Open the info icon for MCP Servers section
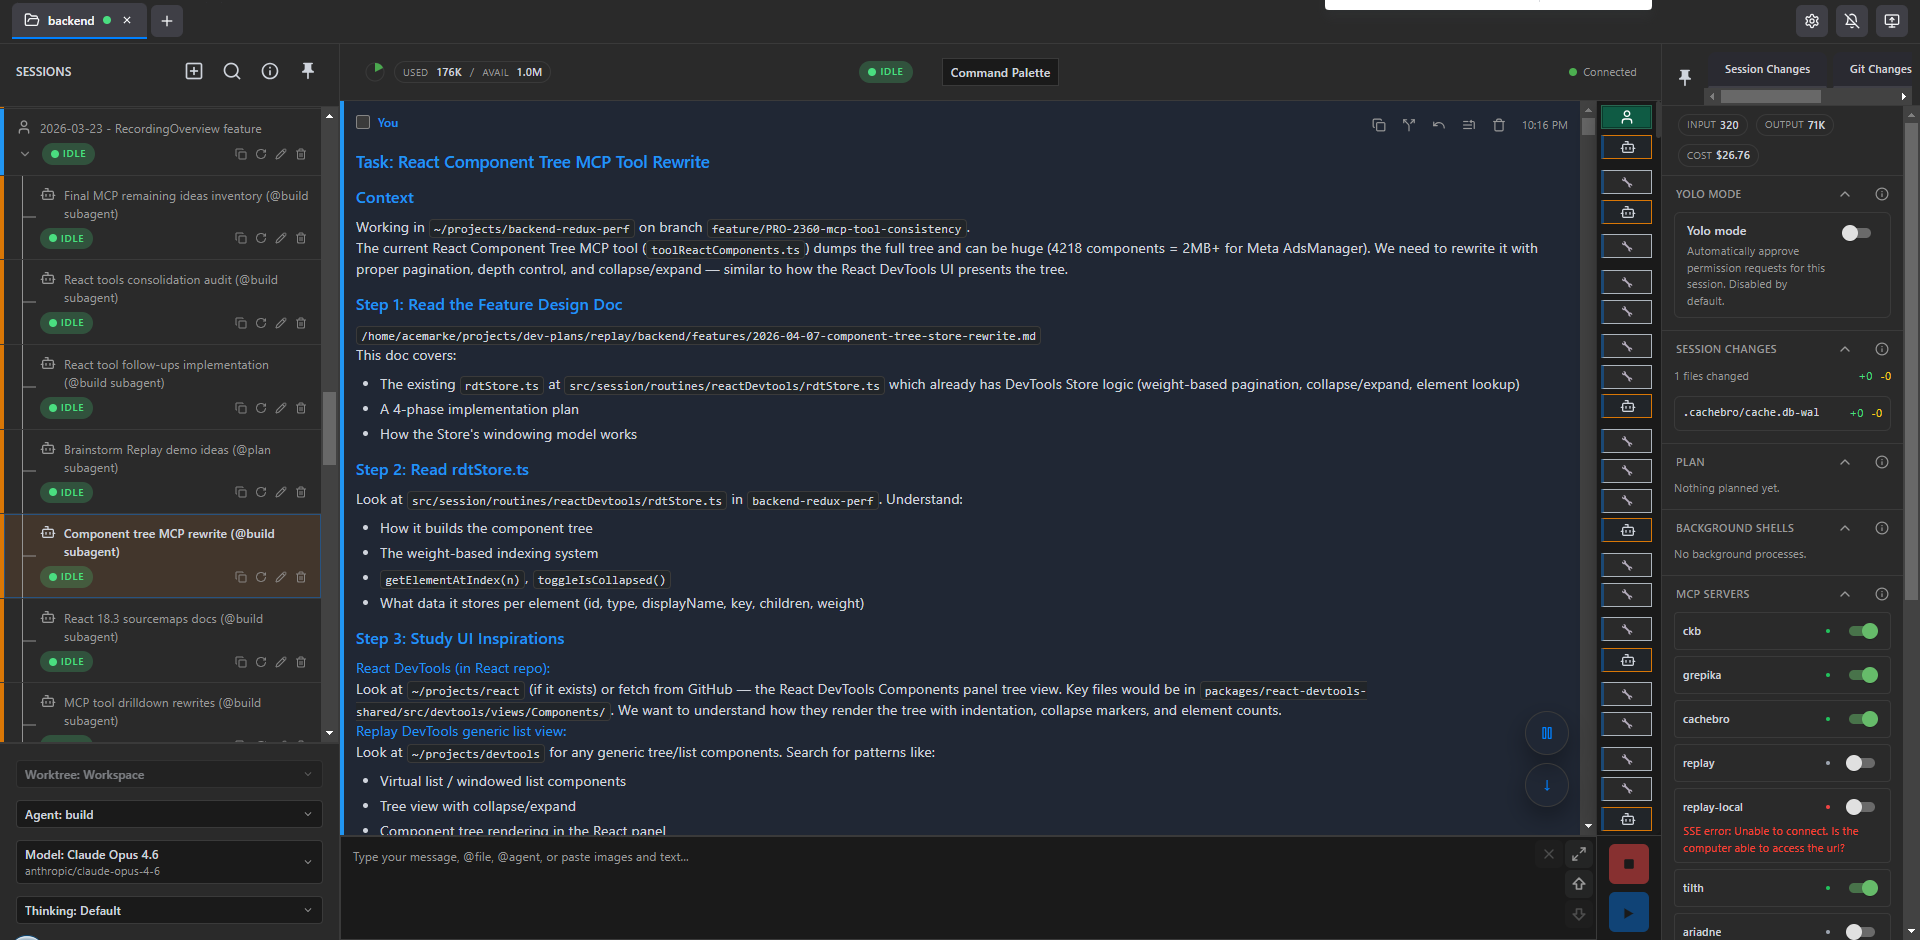The height and width of the screenshot is (940, 1920). point(1882,594)
